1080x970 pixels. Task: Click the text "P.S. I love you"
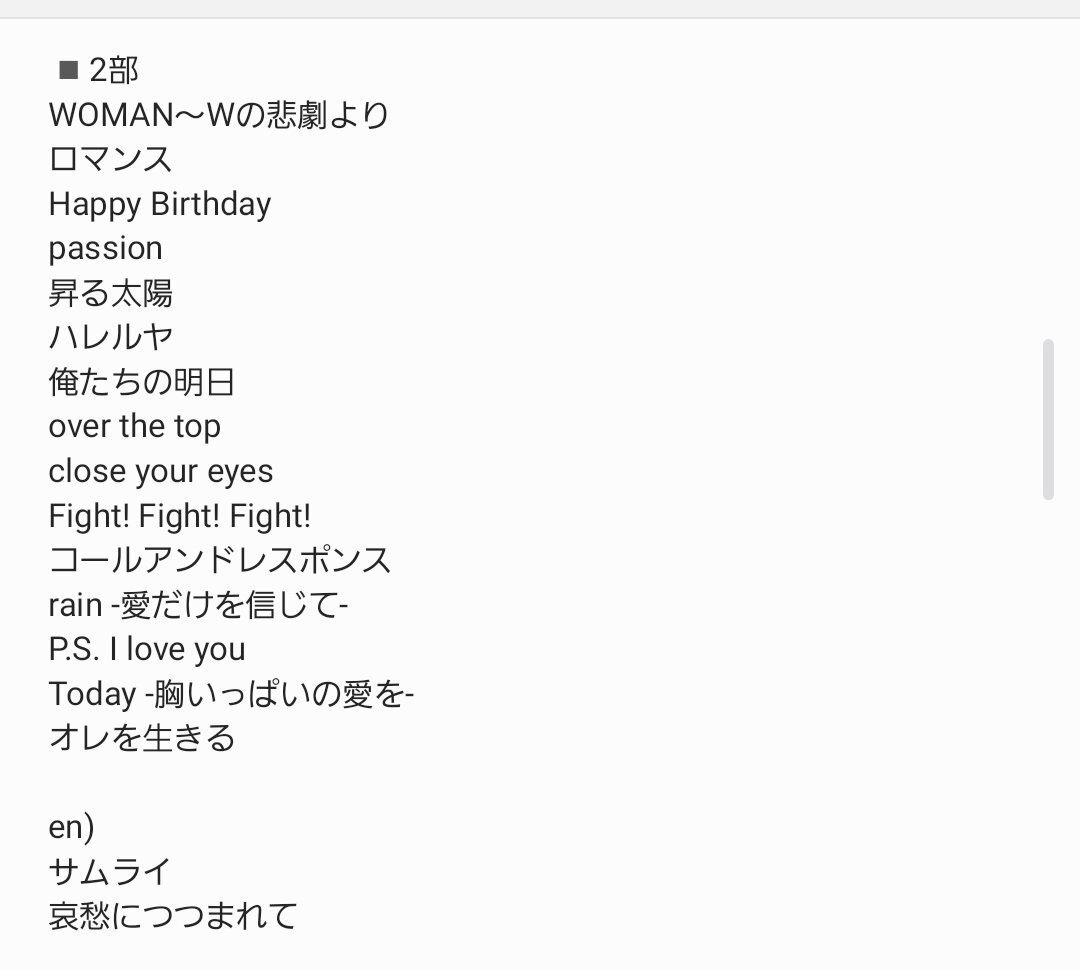tap(147, 650)
